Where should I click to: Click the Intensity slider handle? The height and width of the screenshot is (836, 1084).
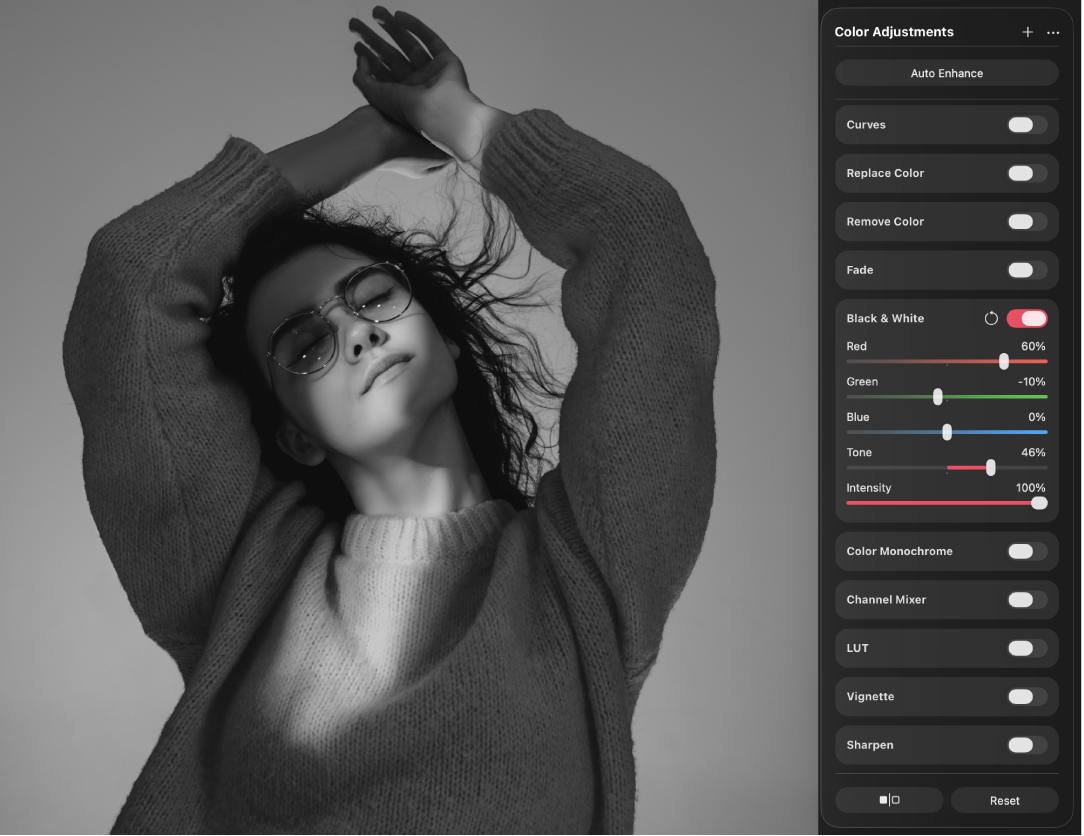(x=1041, y=503)
